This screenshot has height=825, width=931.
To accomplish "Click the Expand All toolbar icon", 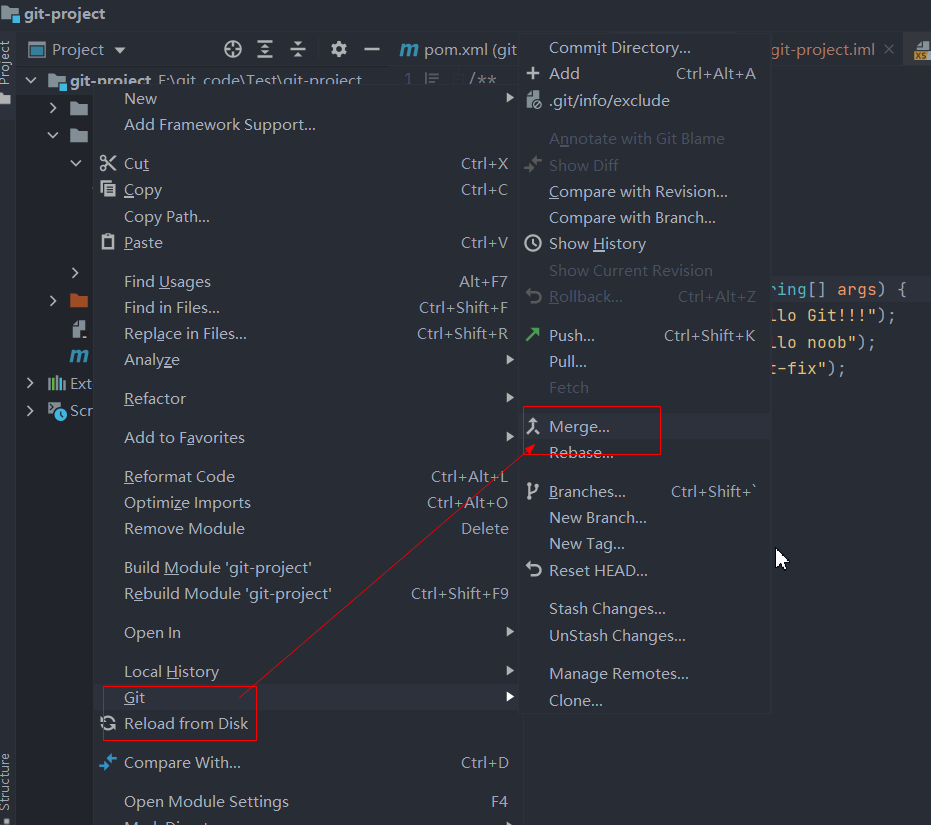I will click(265, 49).
